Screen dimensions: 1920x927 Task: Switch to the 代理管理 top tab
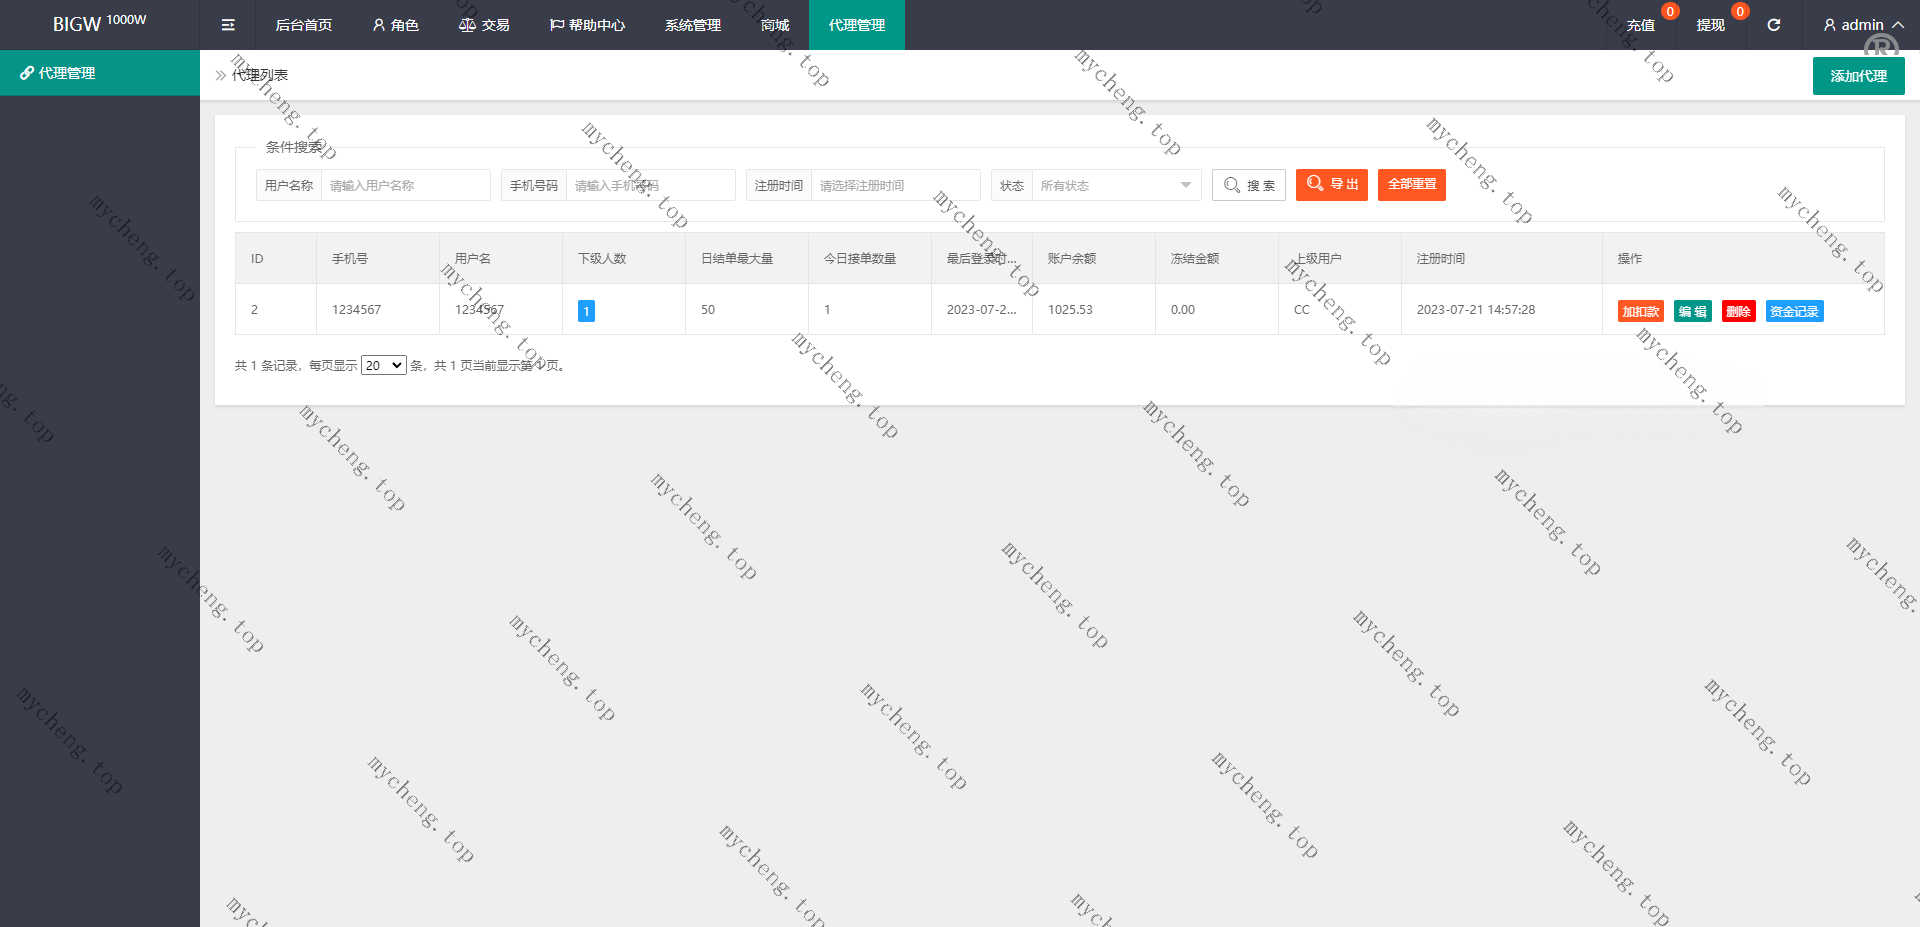tap(856, 25)
